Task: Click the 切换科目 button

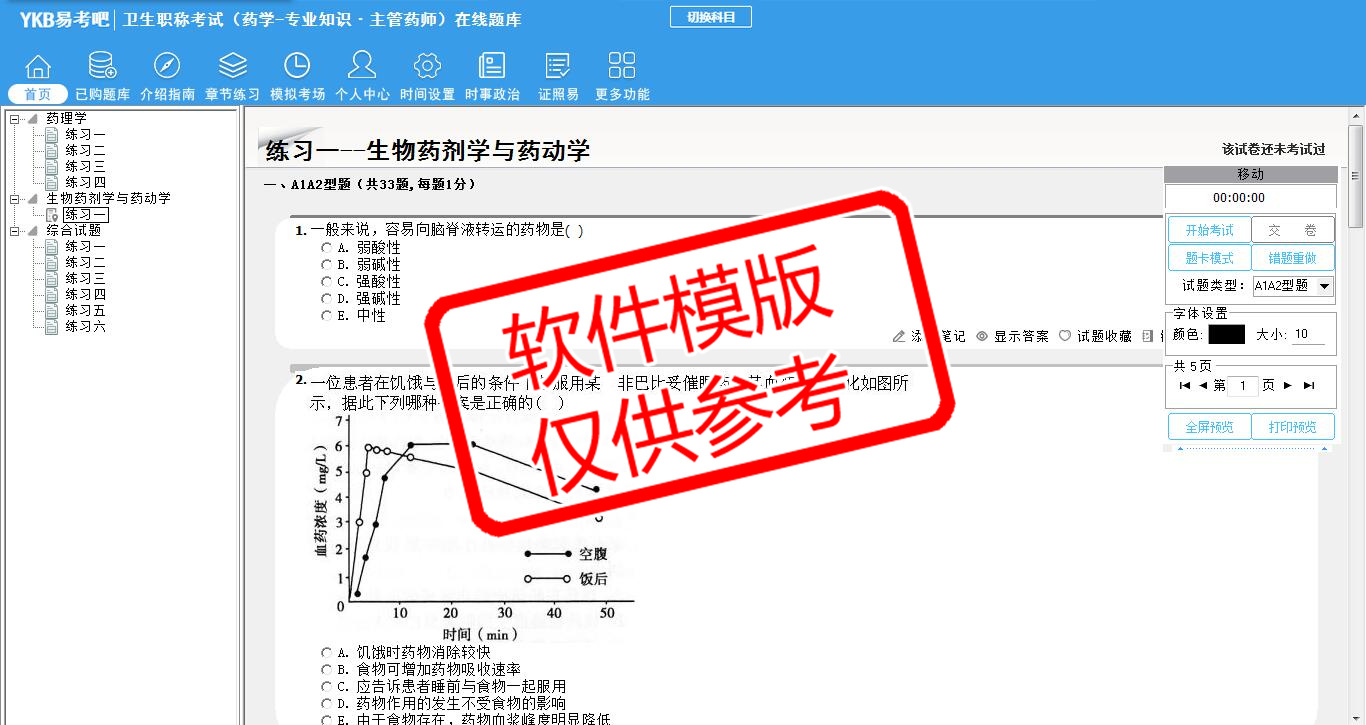Action: pos(710,17)
